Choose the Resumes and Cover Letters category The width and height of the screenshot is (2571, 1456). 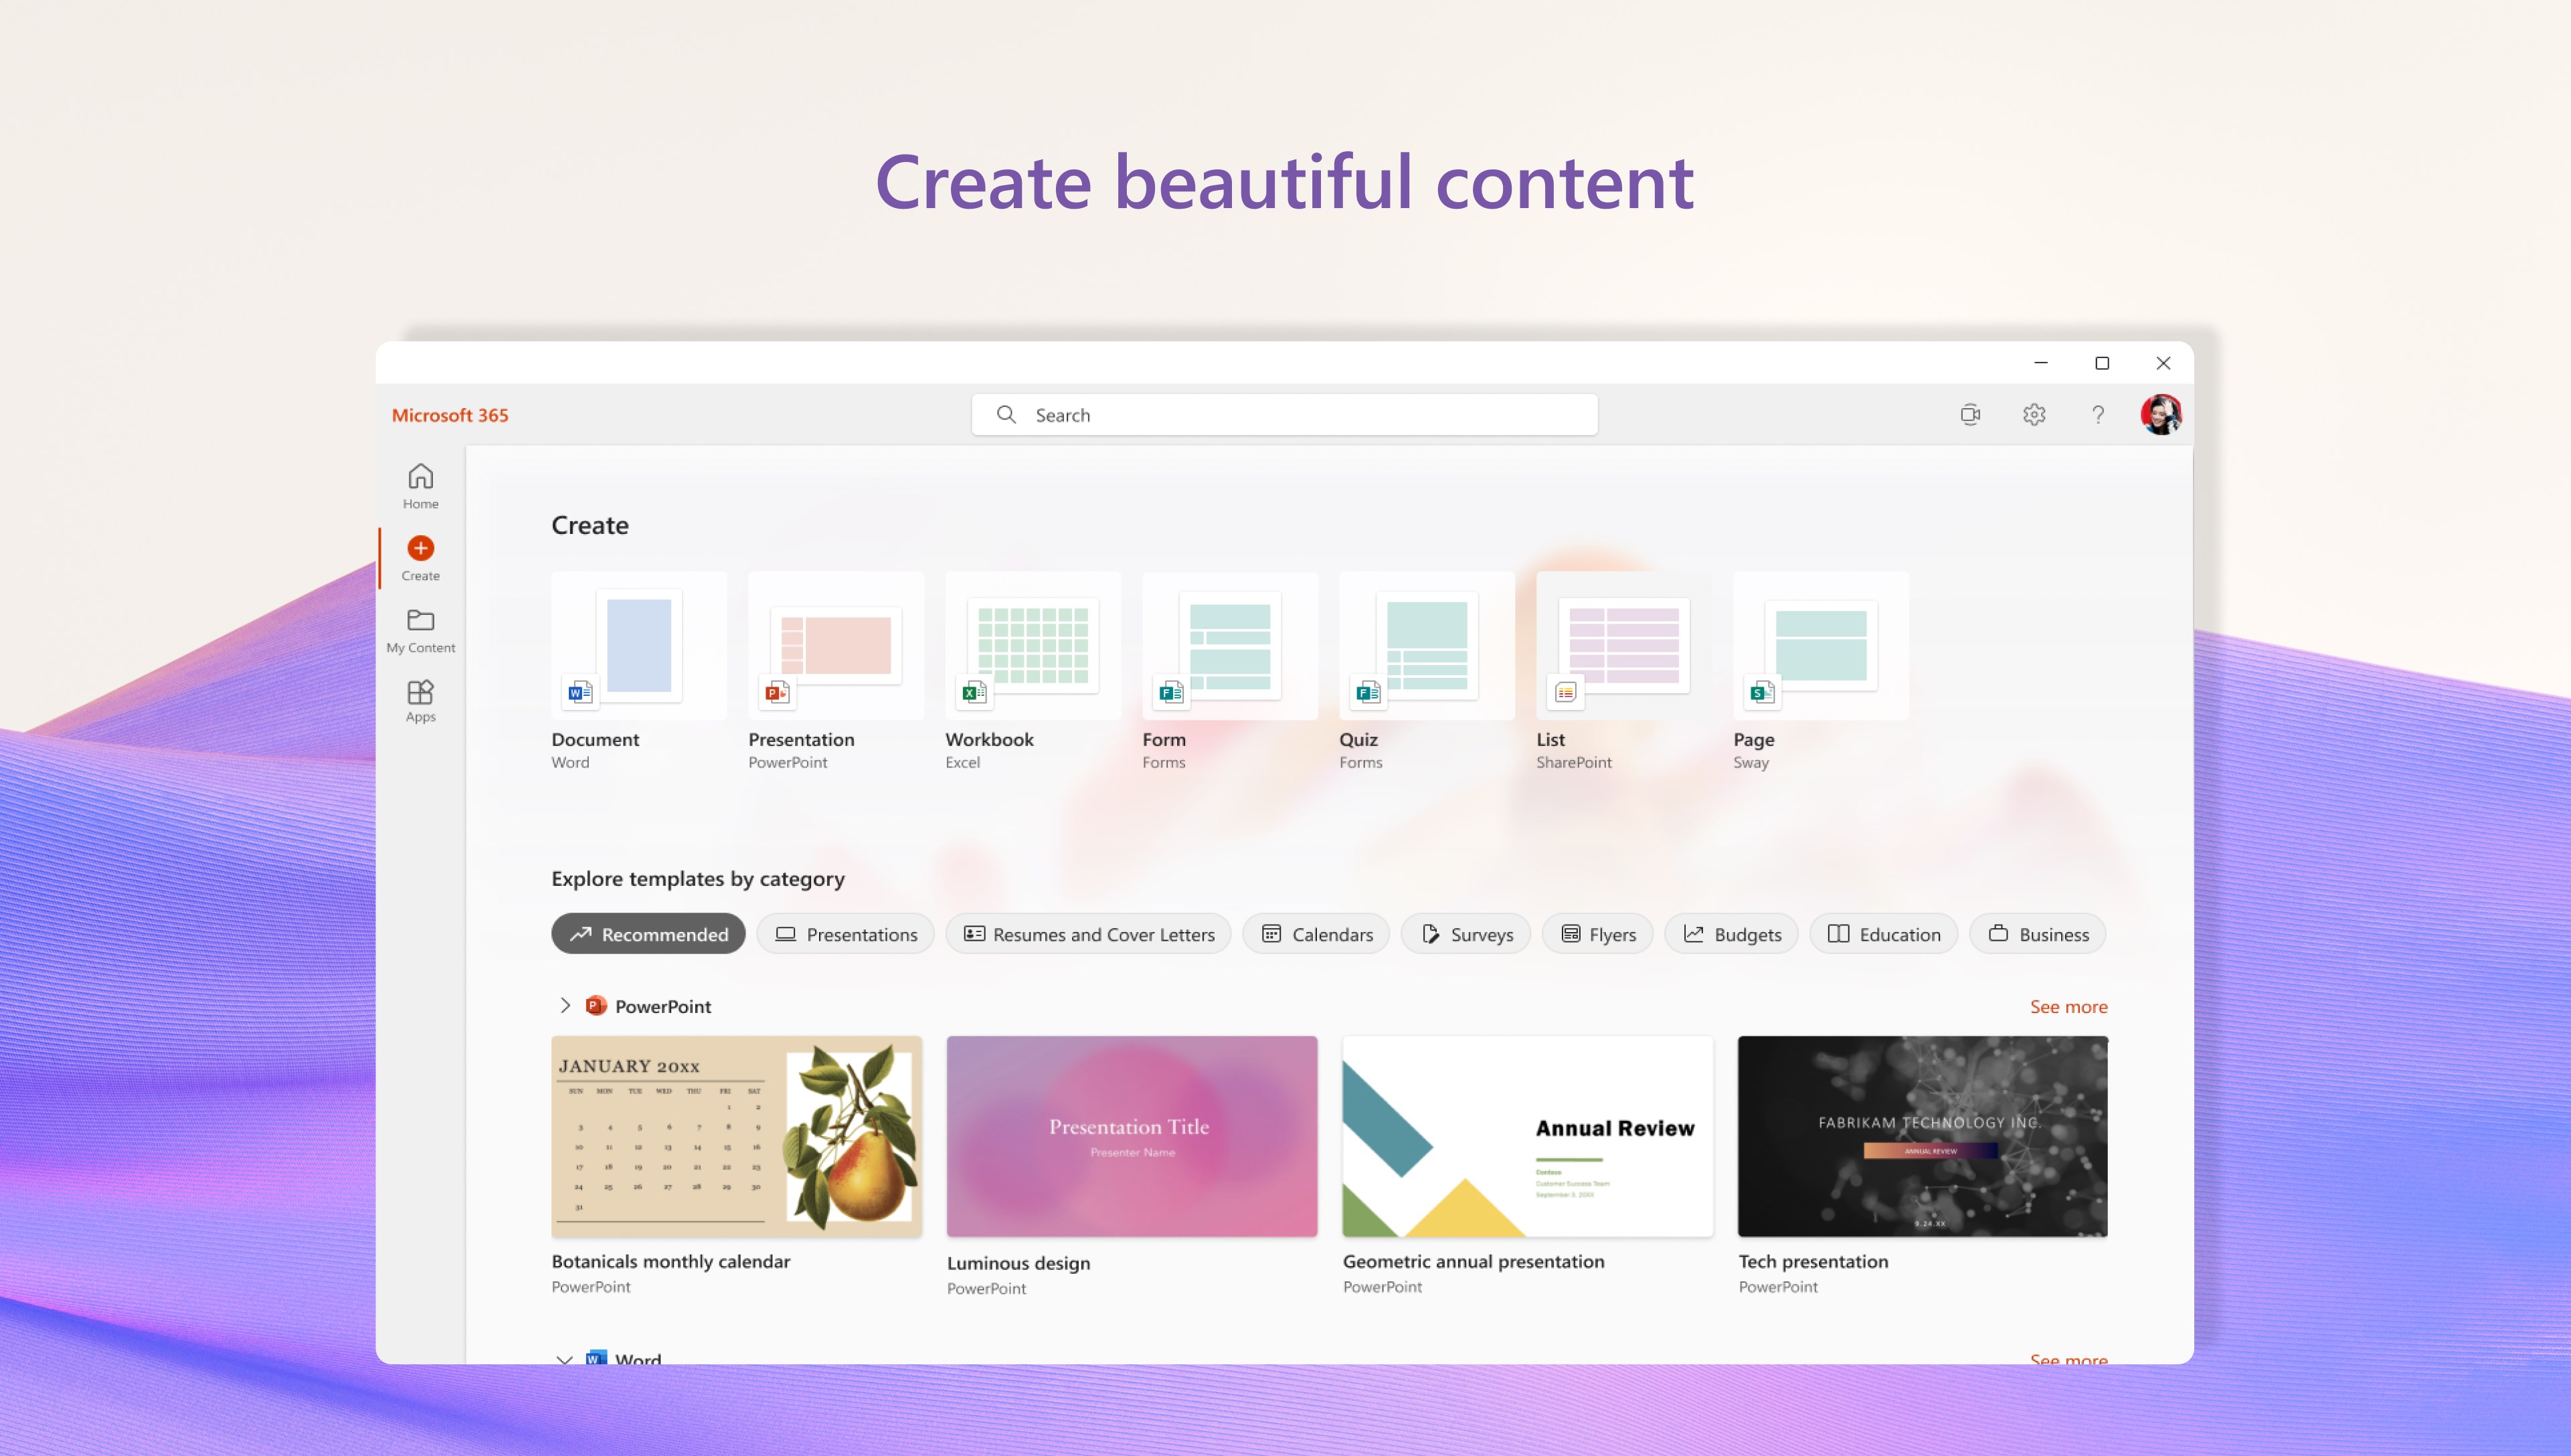(1088, 934)
